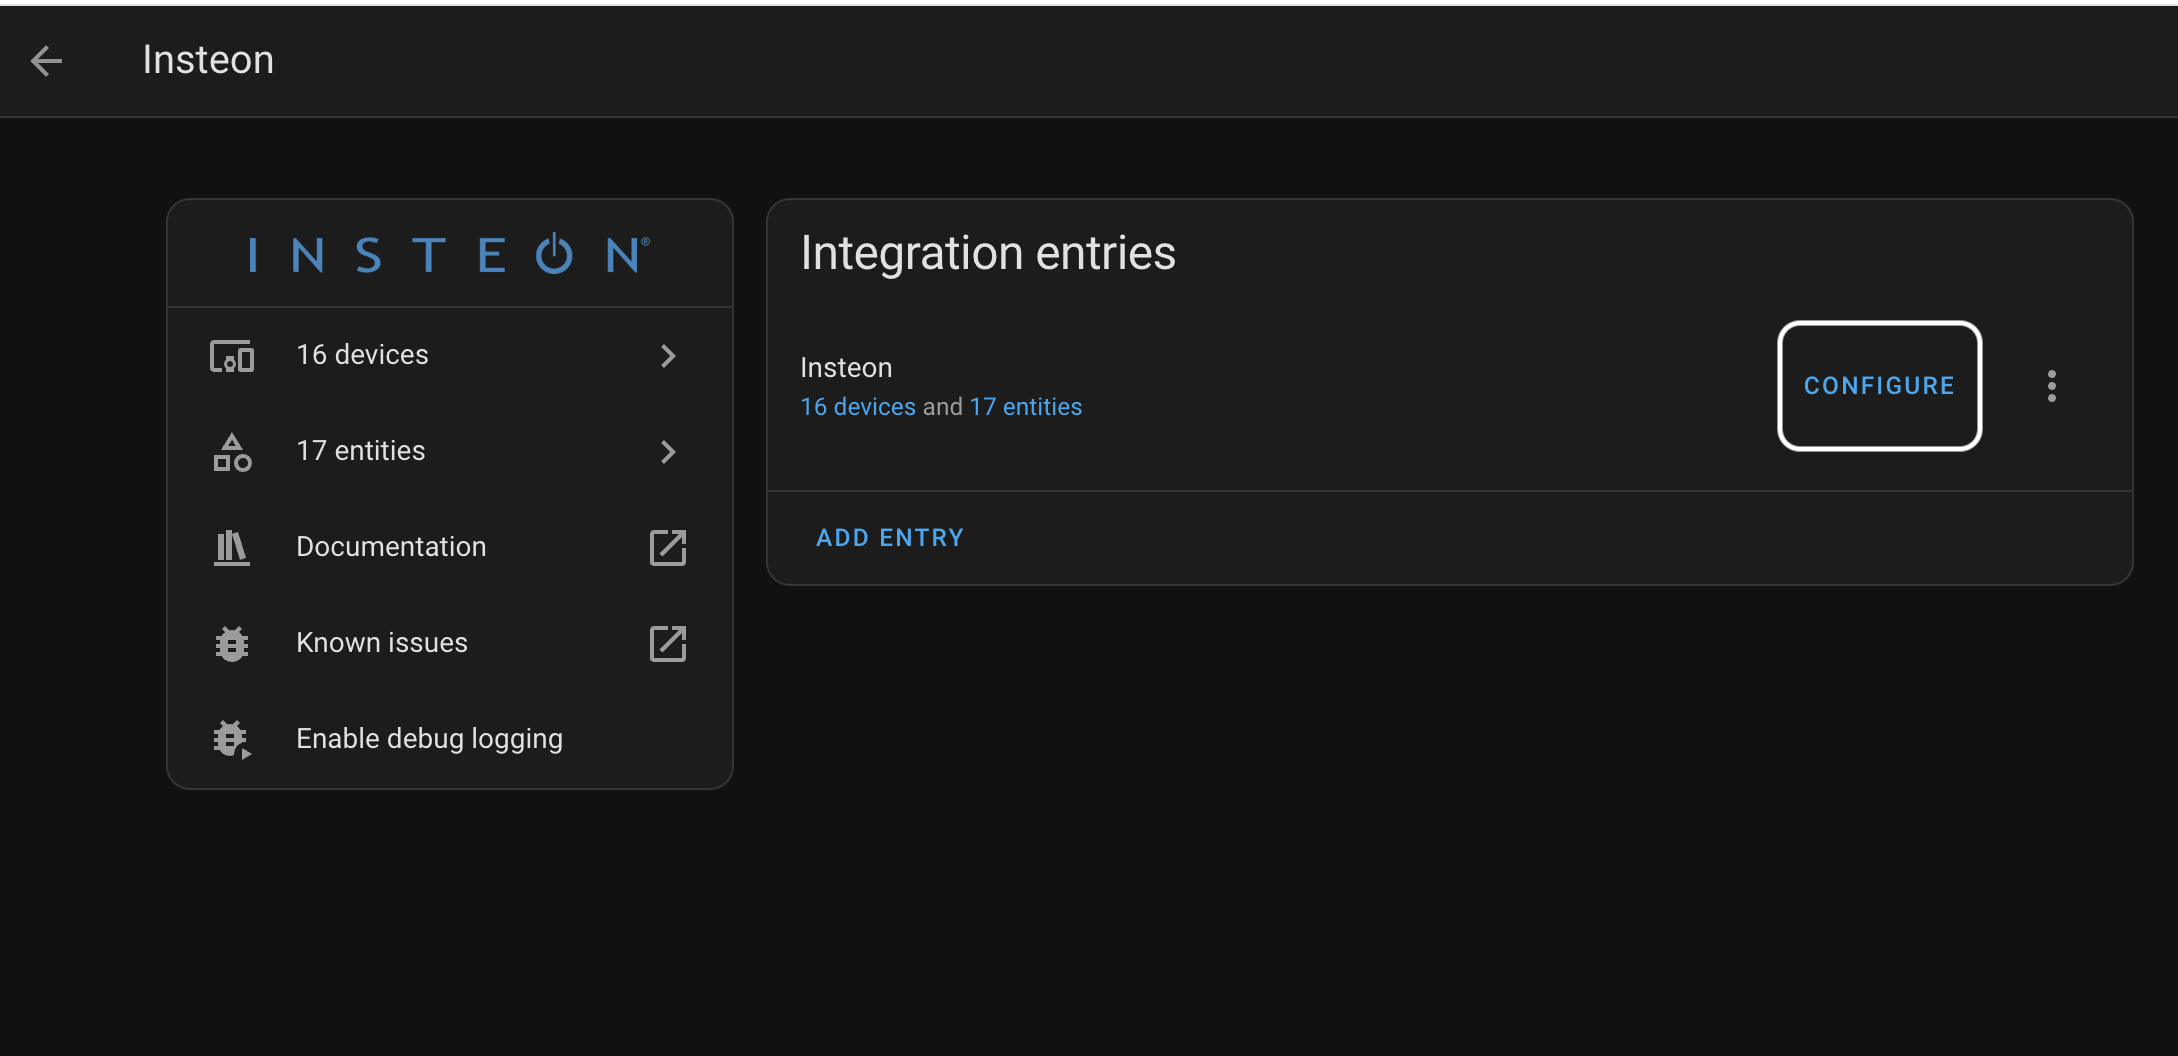Click the shapes icon beside 17 entities
2178x1056 pixels.
pyautogui.click(x=232, y=452)
